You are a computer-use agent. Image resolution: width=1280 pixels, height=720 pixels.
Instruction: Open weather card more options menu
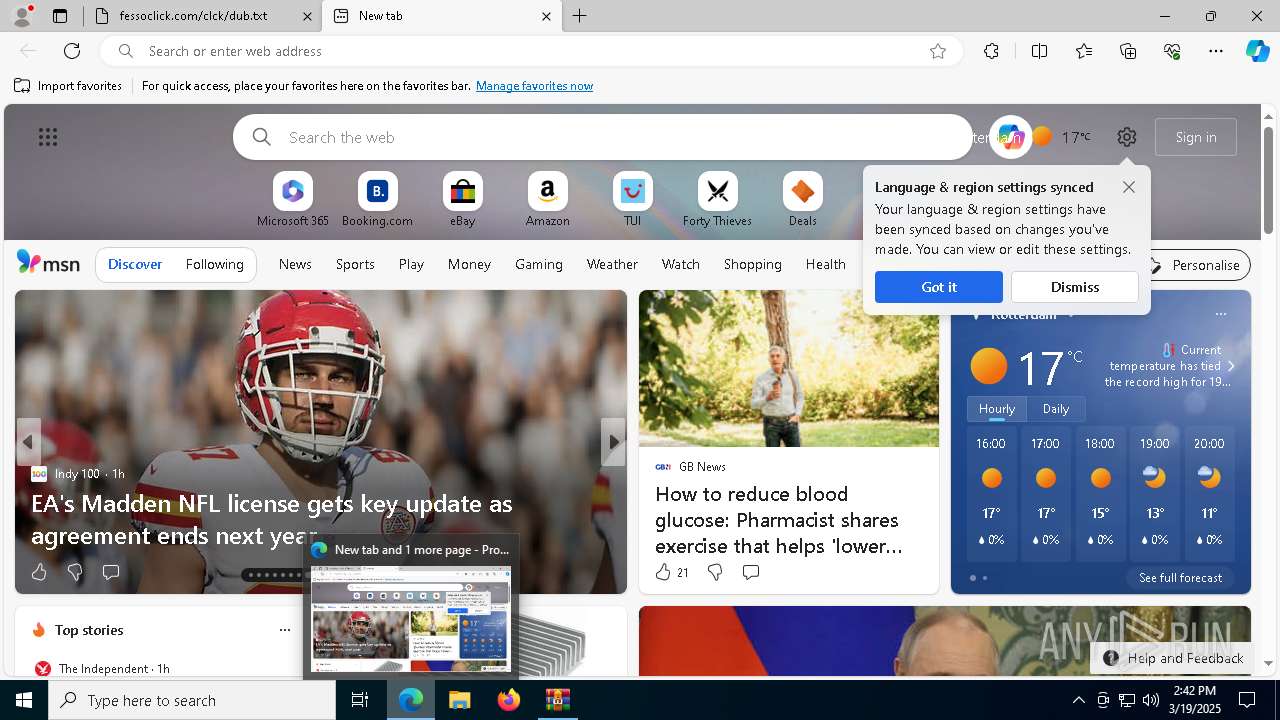[1220, 314]
